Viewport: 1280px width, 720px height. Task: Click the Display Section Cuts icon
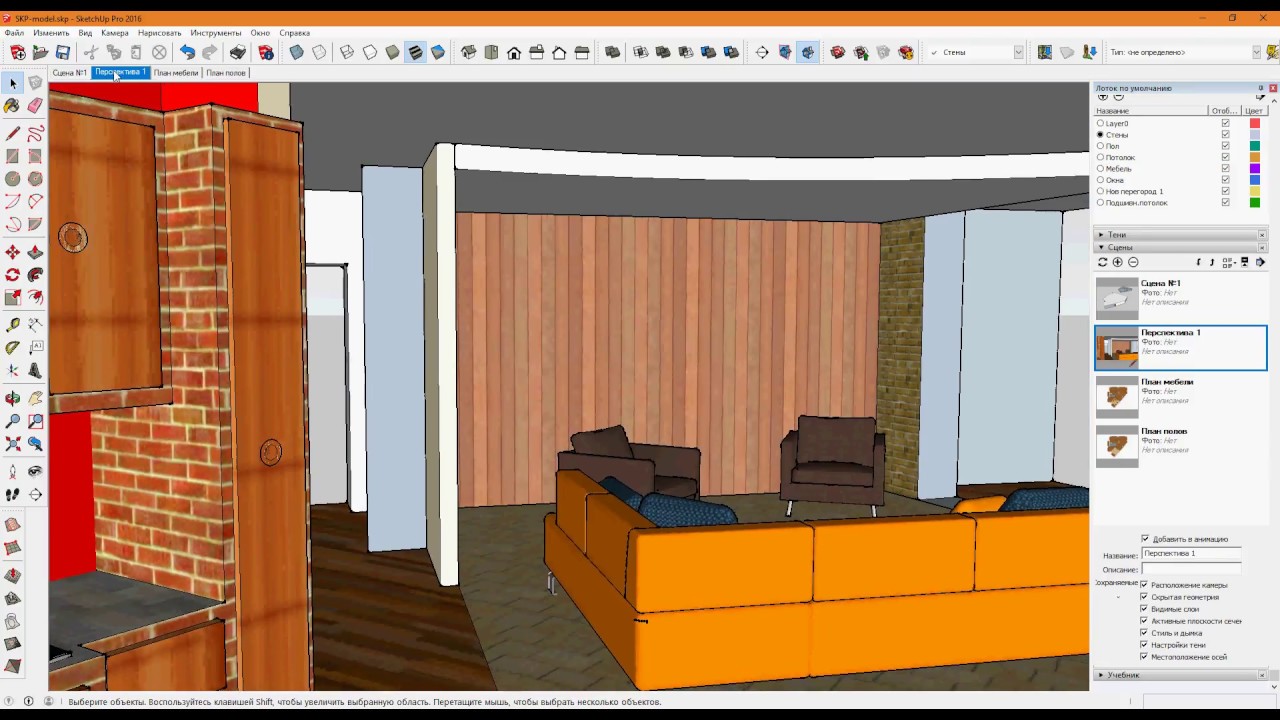pyautogui.click(x=807, y=53)
